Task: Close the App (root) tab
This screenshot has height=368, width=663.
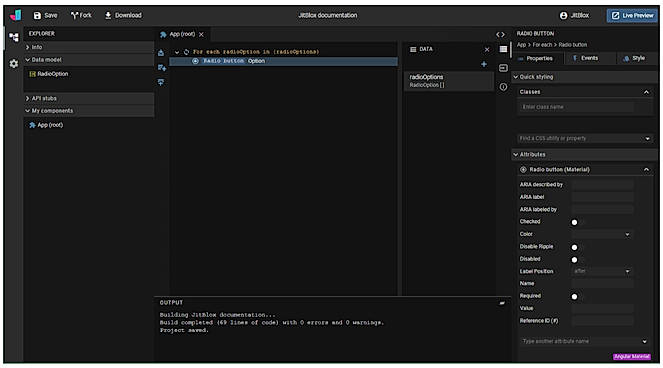Action: [x=201, y=35]
